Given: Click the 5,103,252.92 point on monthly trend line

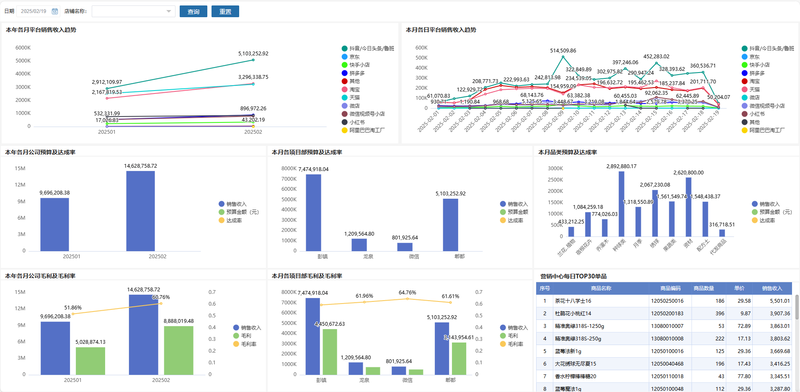Looking at the screenshot, I should click(253, 60).
